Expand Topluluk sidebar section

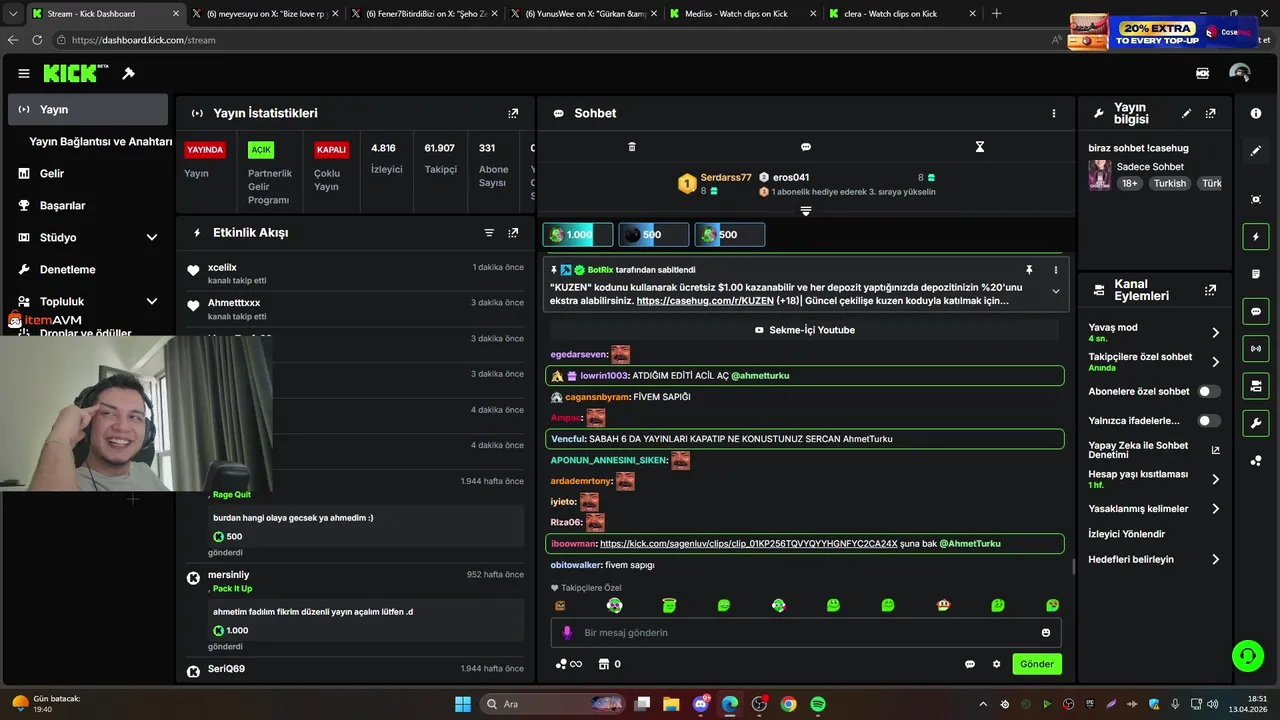152,301
